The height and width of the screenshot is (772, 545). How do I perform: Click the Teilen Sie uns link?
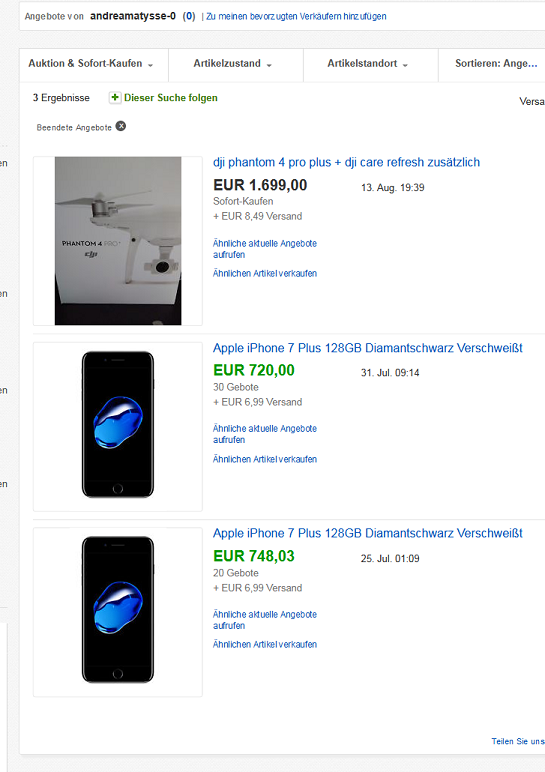[518, 741]
